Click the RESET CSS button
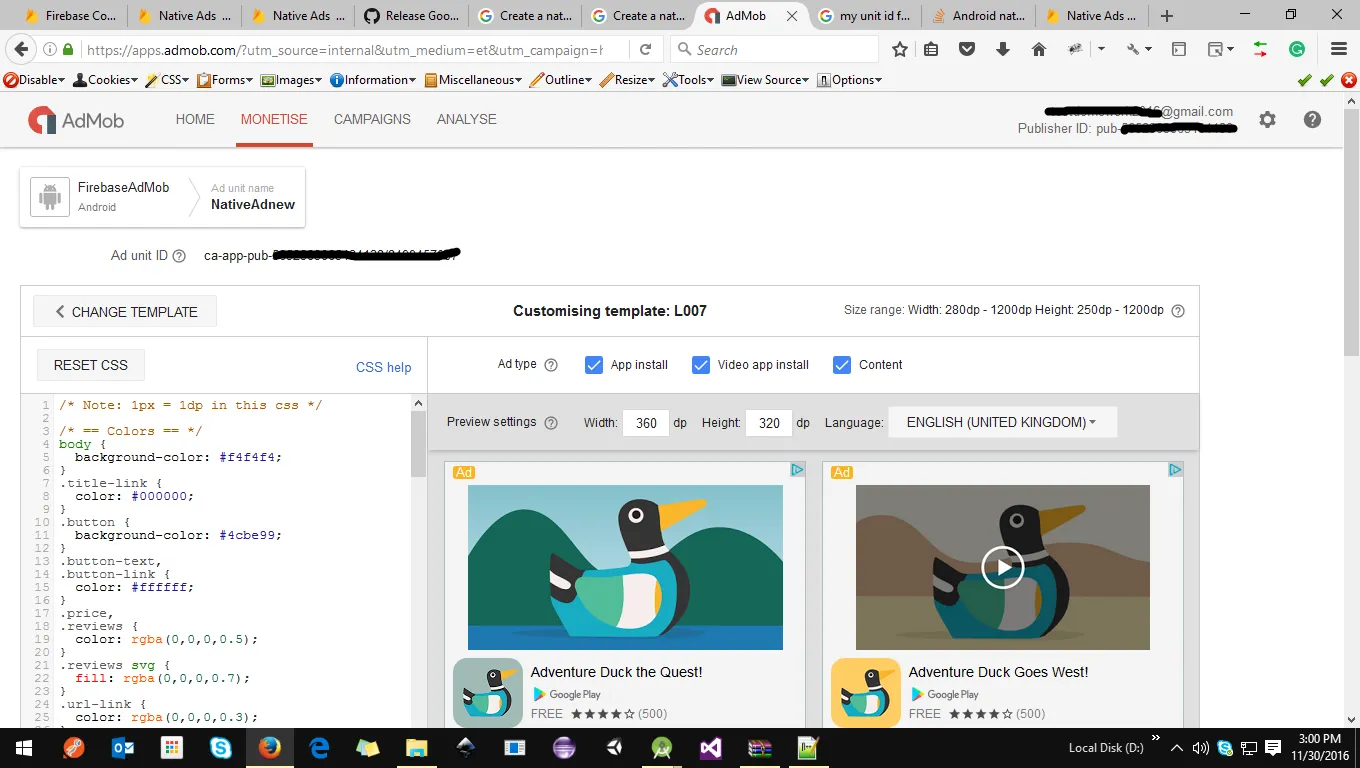 point(91,365)
